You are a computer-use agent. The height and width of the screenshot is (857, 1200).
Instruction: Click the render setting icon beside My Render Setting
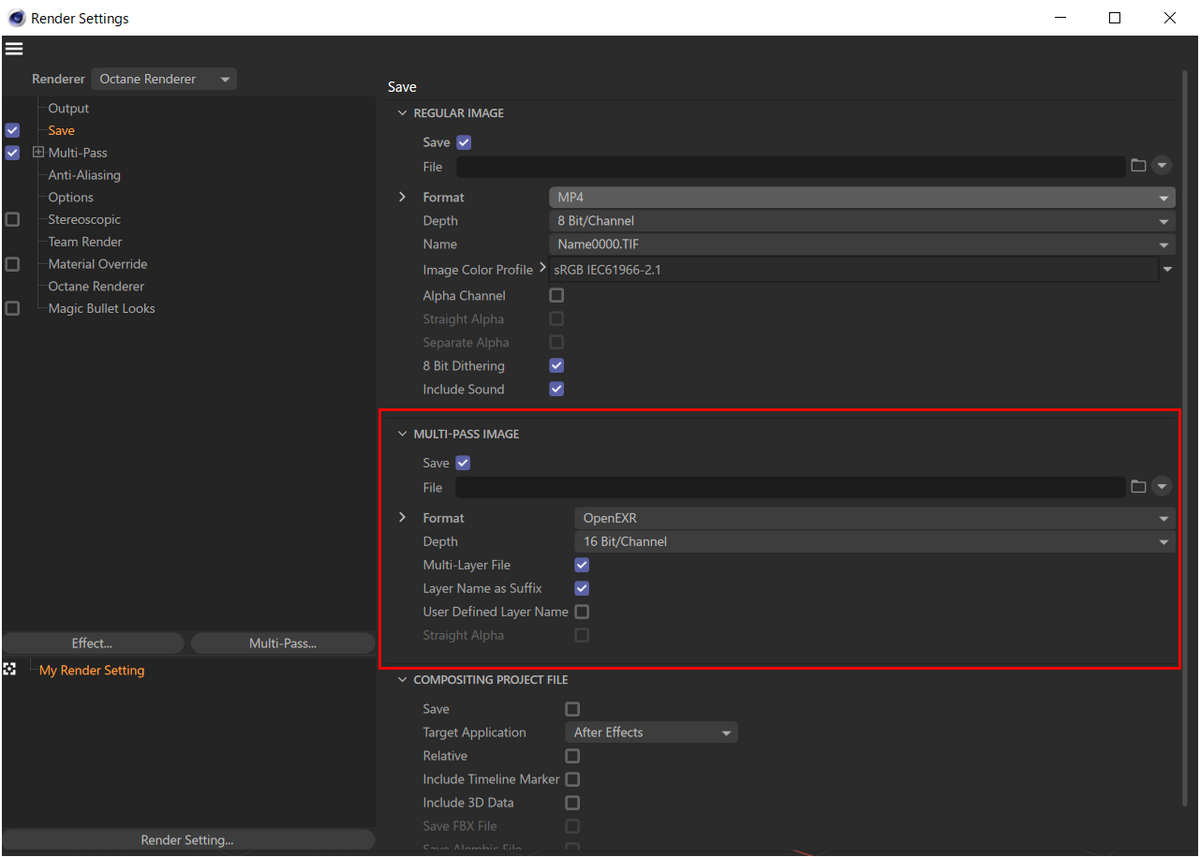coord(9,669)
